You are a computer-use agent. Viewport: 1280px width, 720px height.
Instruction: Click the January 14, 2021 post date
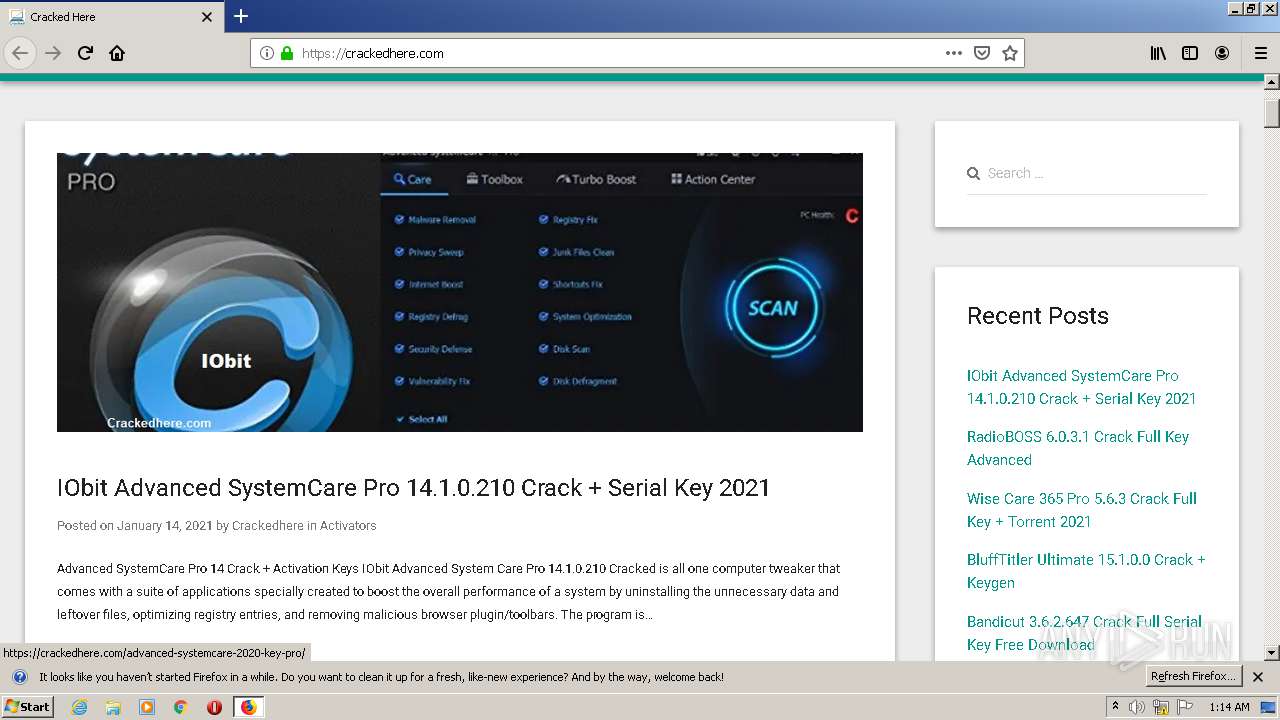coord(164,525)
